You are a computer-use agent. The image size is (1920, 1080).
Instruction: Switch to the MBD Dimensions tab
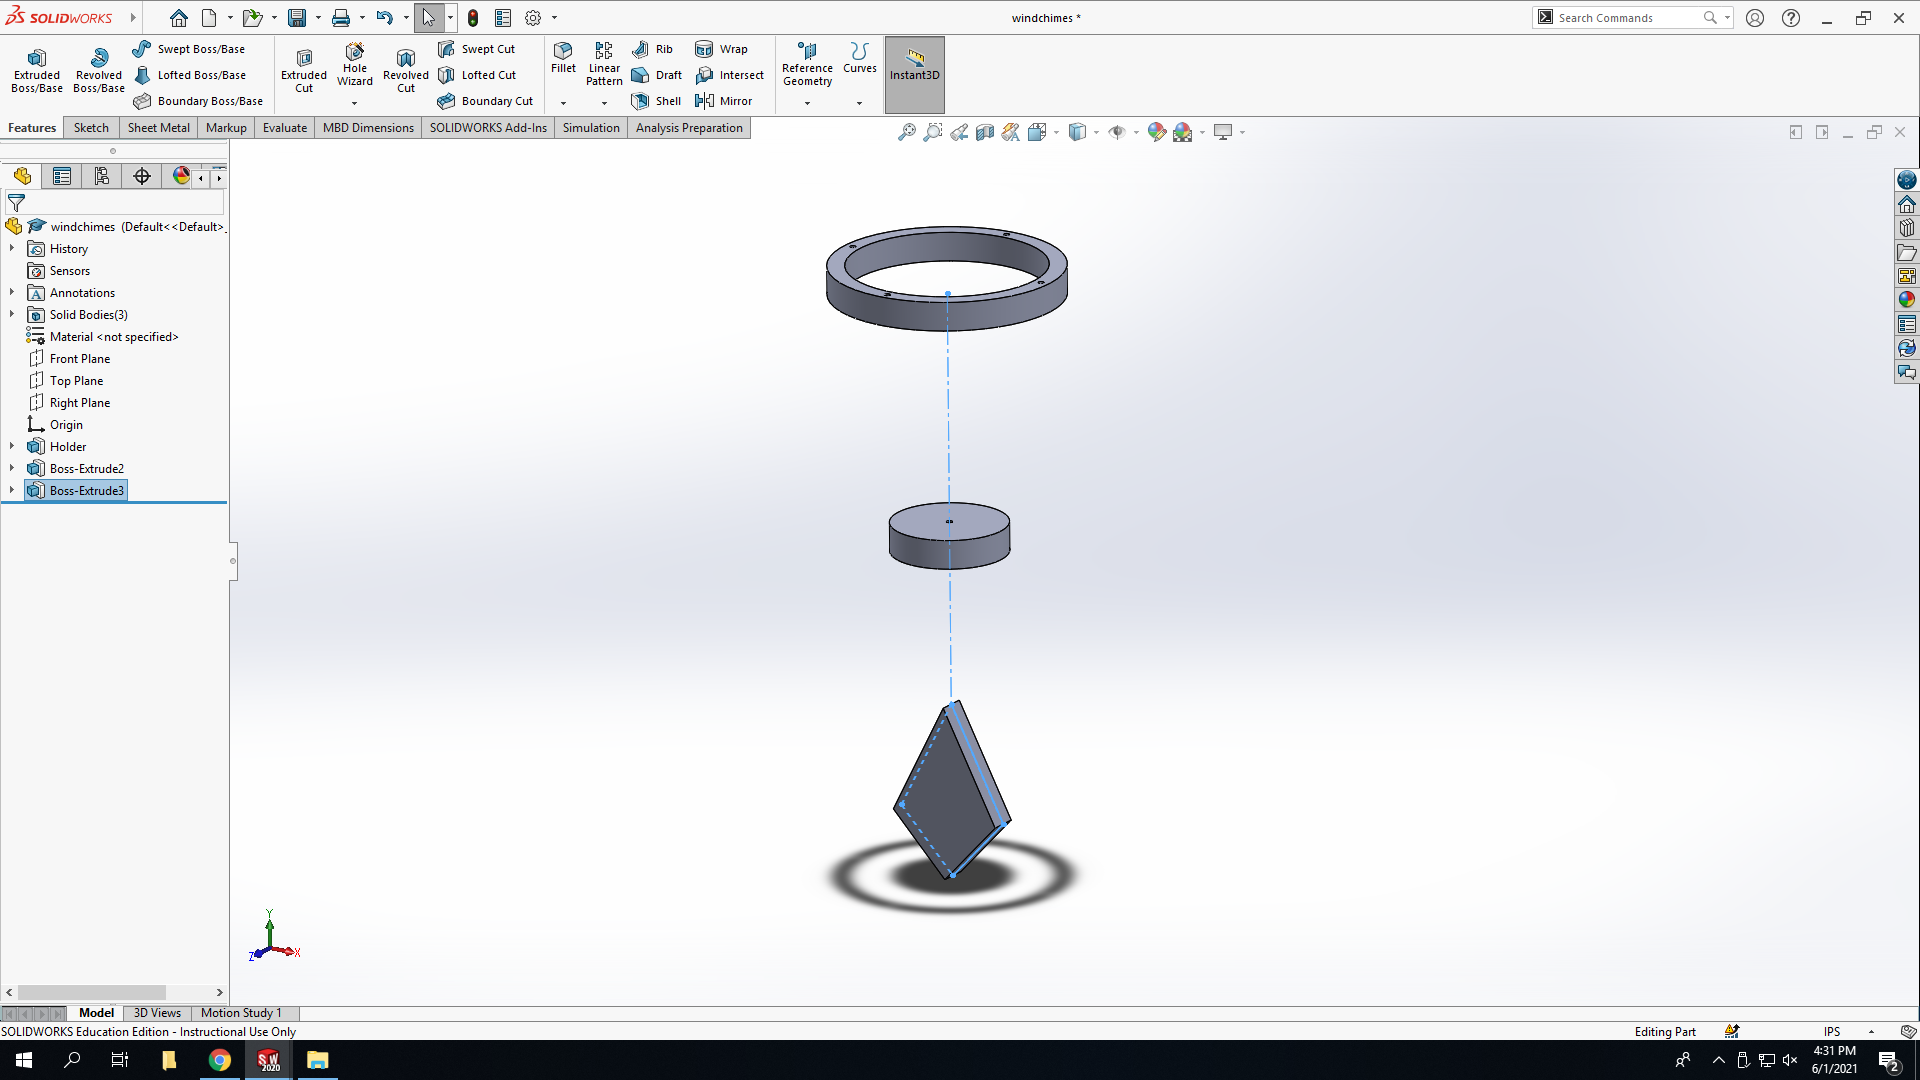368,128
